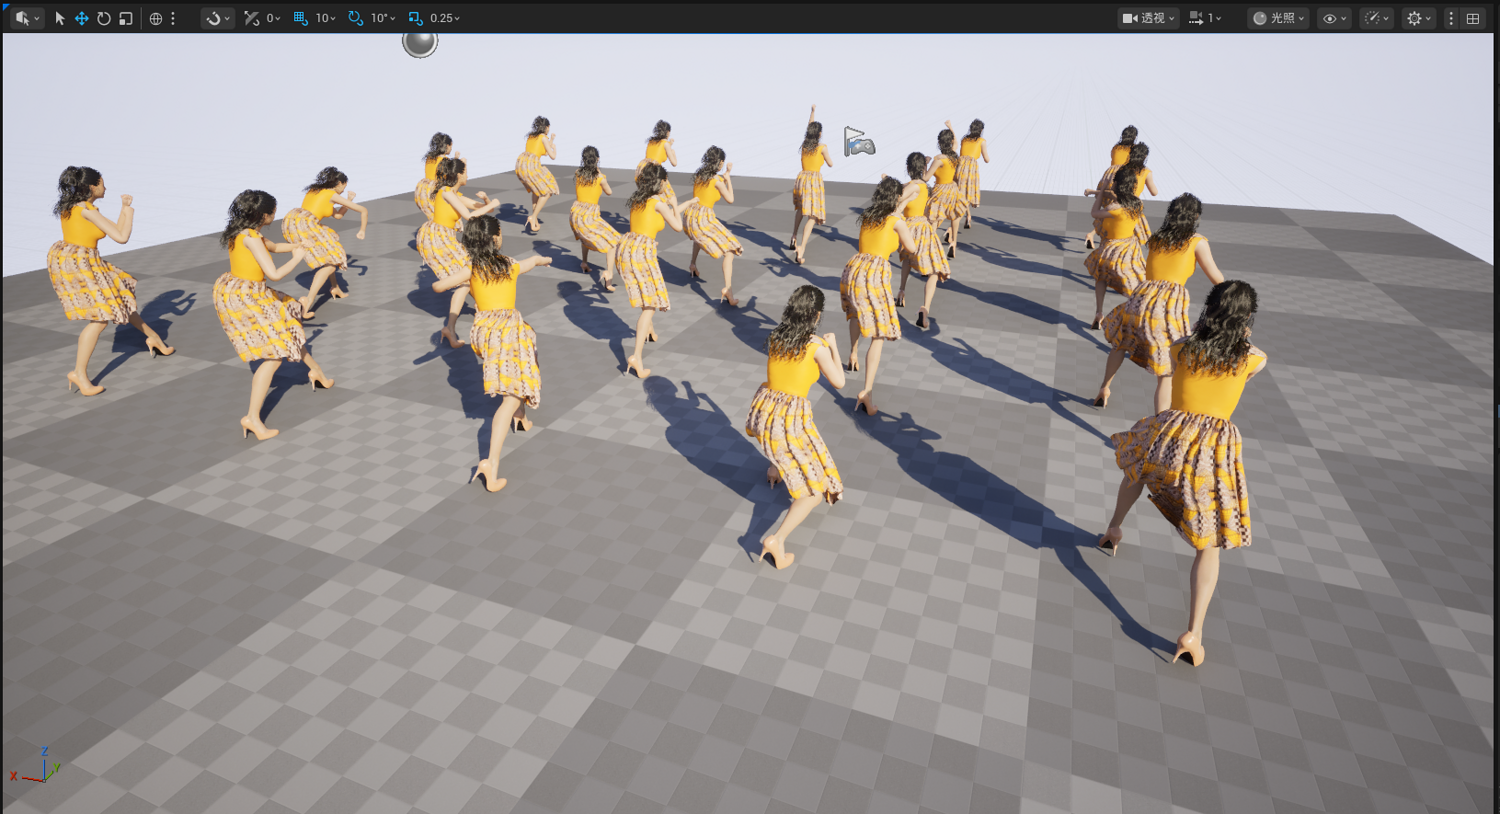Open the 透视 perspective view menu

(1148, 18)
